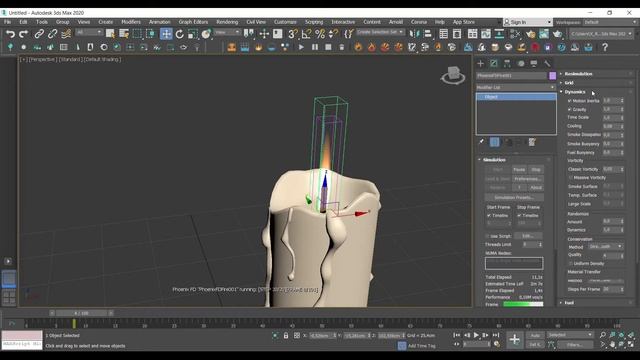Activate the Select and Scale tool

(193, 34)
